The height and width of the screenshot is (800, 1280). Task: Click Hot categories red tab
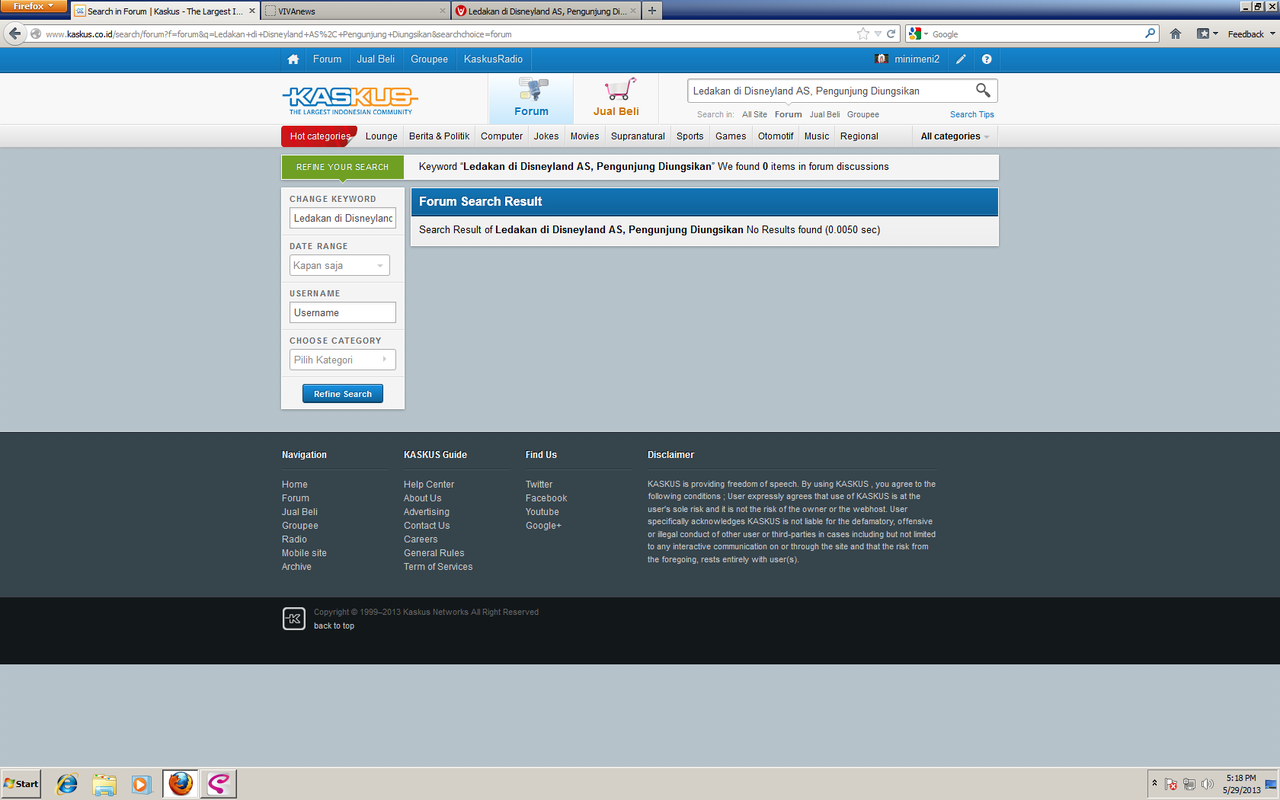click(319, 136)
